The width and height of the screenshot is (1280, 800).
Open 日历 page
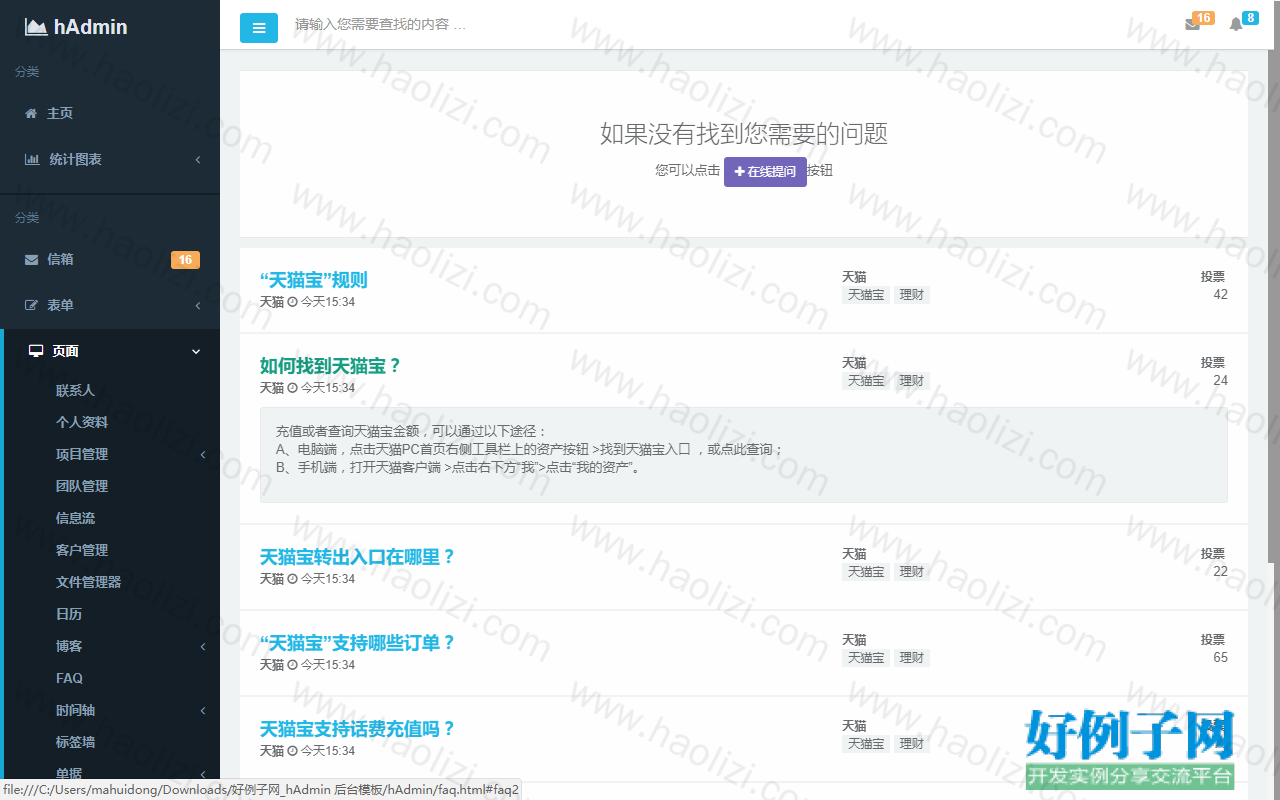69,614
